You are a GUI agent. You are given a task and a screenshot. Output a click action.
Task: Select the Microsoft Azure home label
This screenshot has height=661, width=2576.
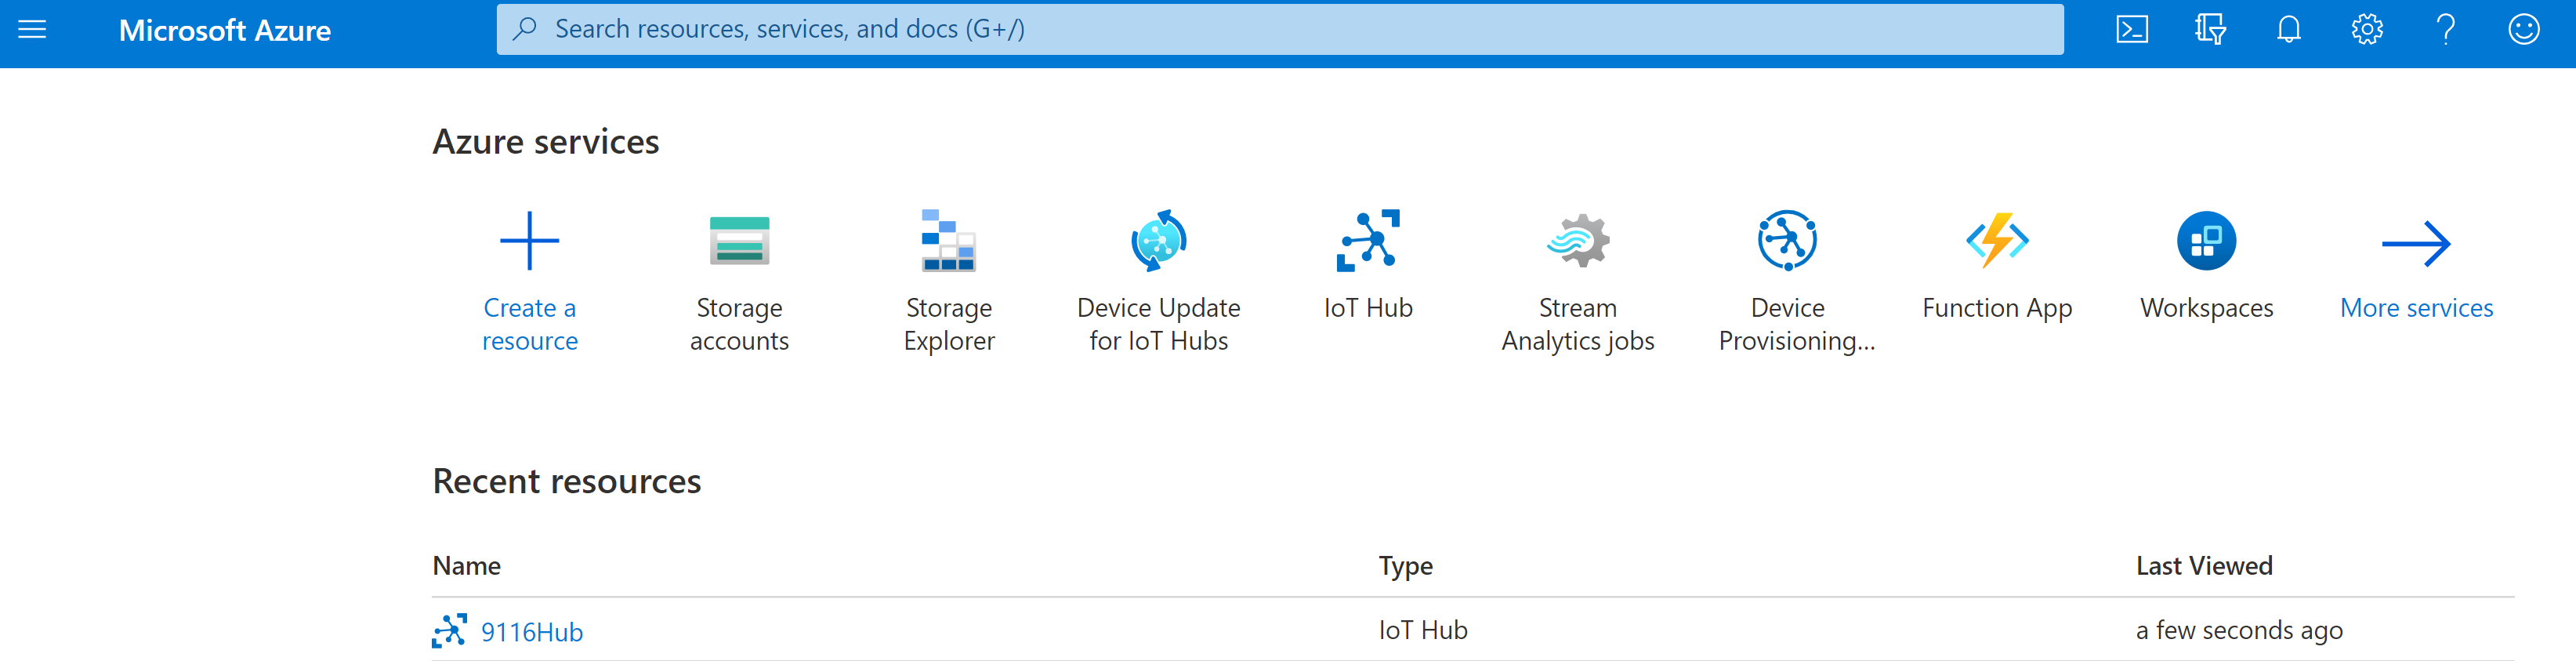tap(225, 31)
